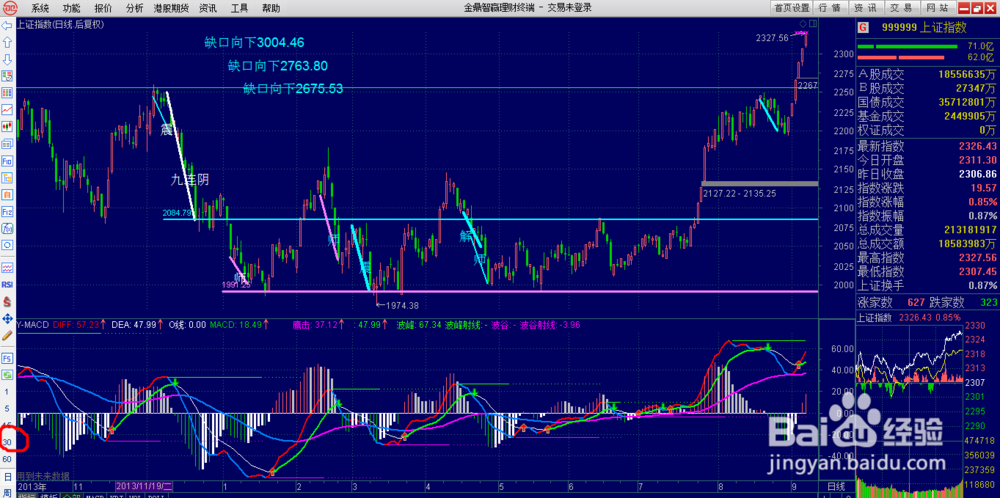This screenshot has height=498, width=1000.
Task: Select the 日 daily period
Action: click(x=7, y=476)
